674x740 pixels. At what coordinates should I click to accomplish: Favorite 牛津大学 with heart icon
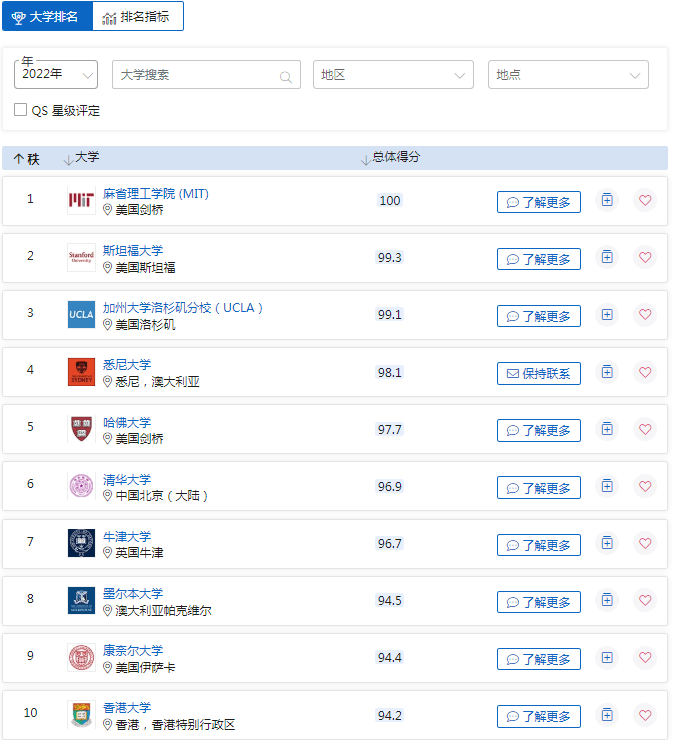(645, 543)
